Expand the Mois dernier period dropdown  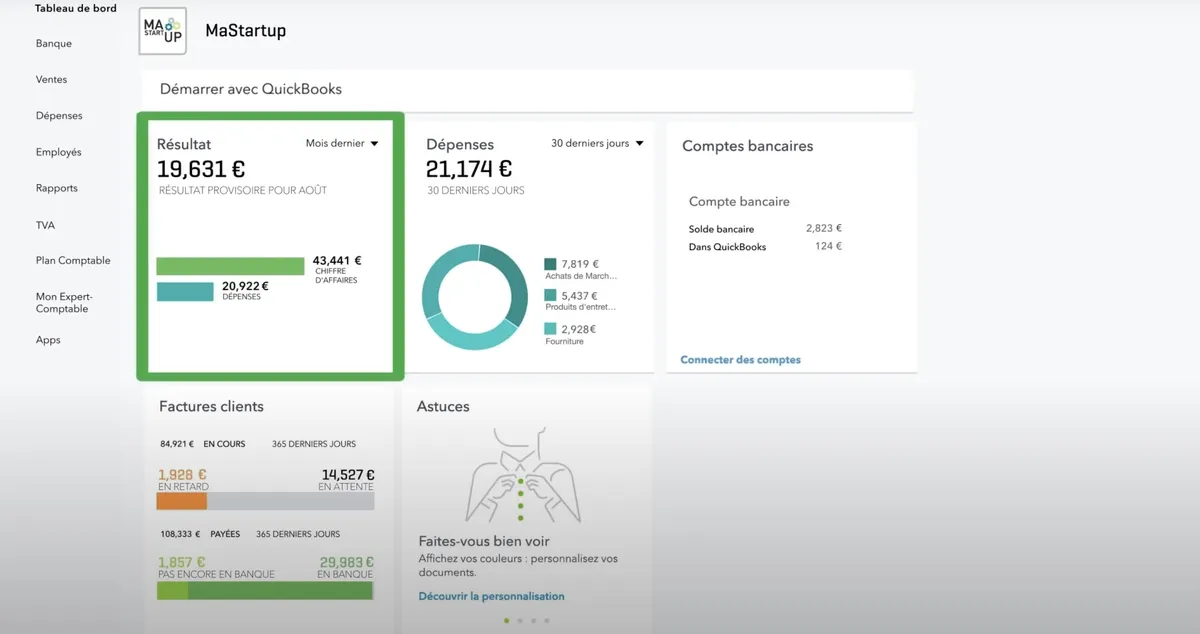(x=342, y=143)
